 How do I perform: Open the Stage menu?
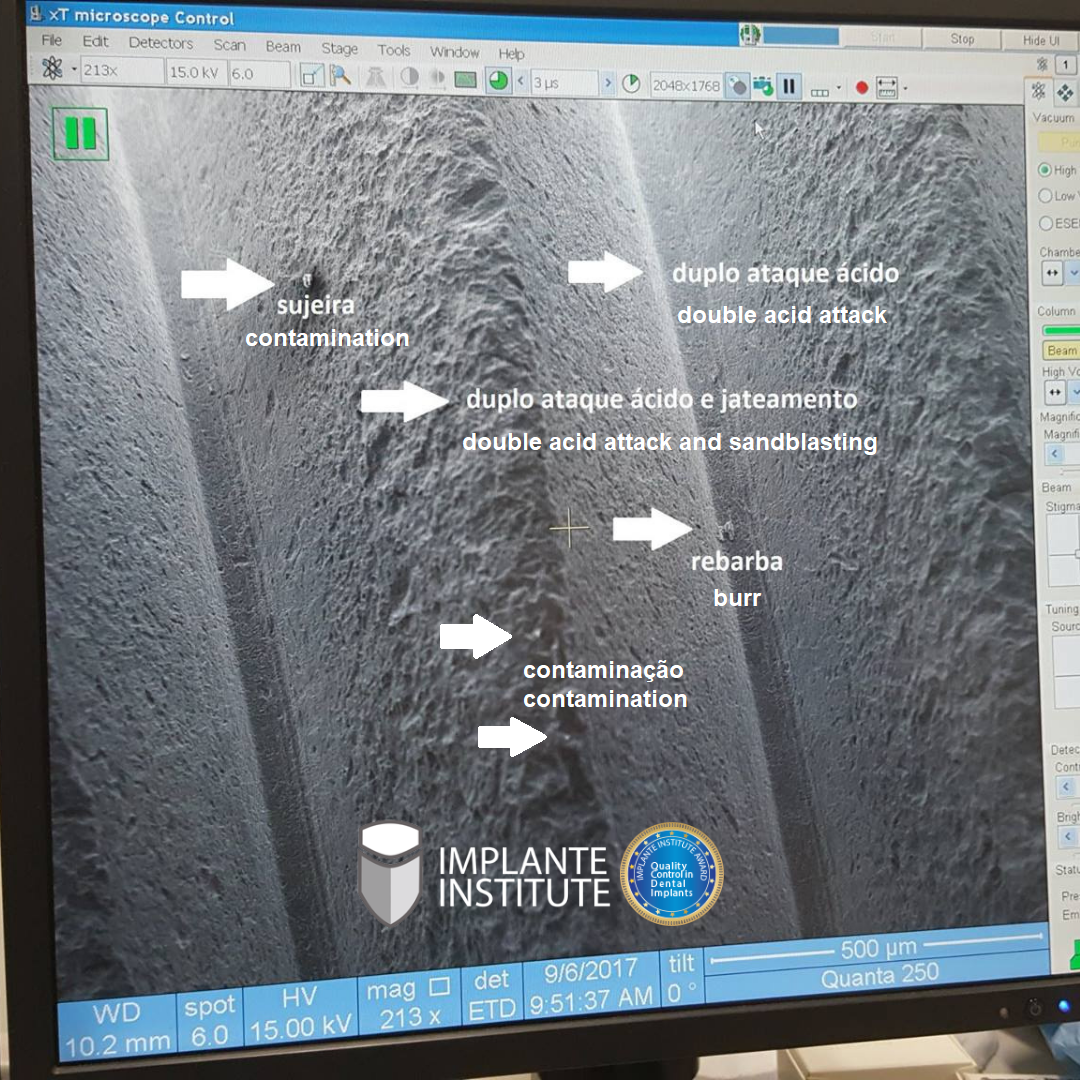339,48
